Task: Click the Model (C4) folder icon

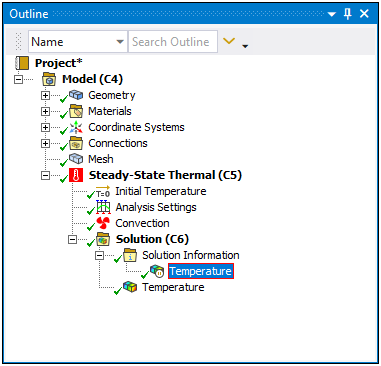Action: [49, 79]
